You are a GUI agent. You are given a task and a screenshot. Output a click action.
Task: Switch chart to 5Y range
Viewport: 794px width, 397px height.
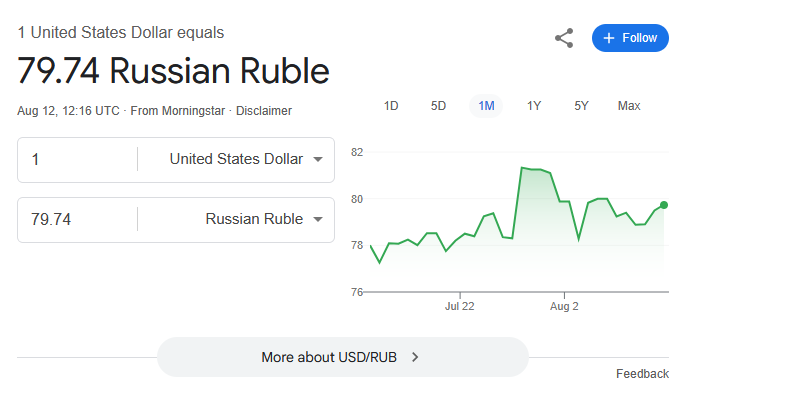click(581, 106)
